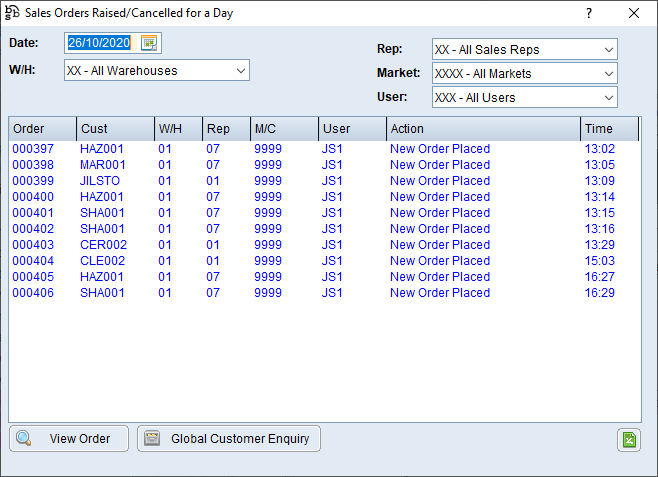Sort by the Time column header
Screen dimensions: 658x477
(x=609, y=129)
